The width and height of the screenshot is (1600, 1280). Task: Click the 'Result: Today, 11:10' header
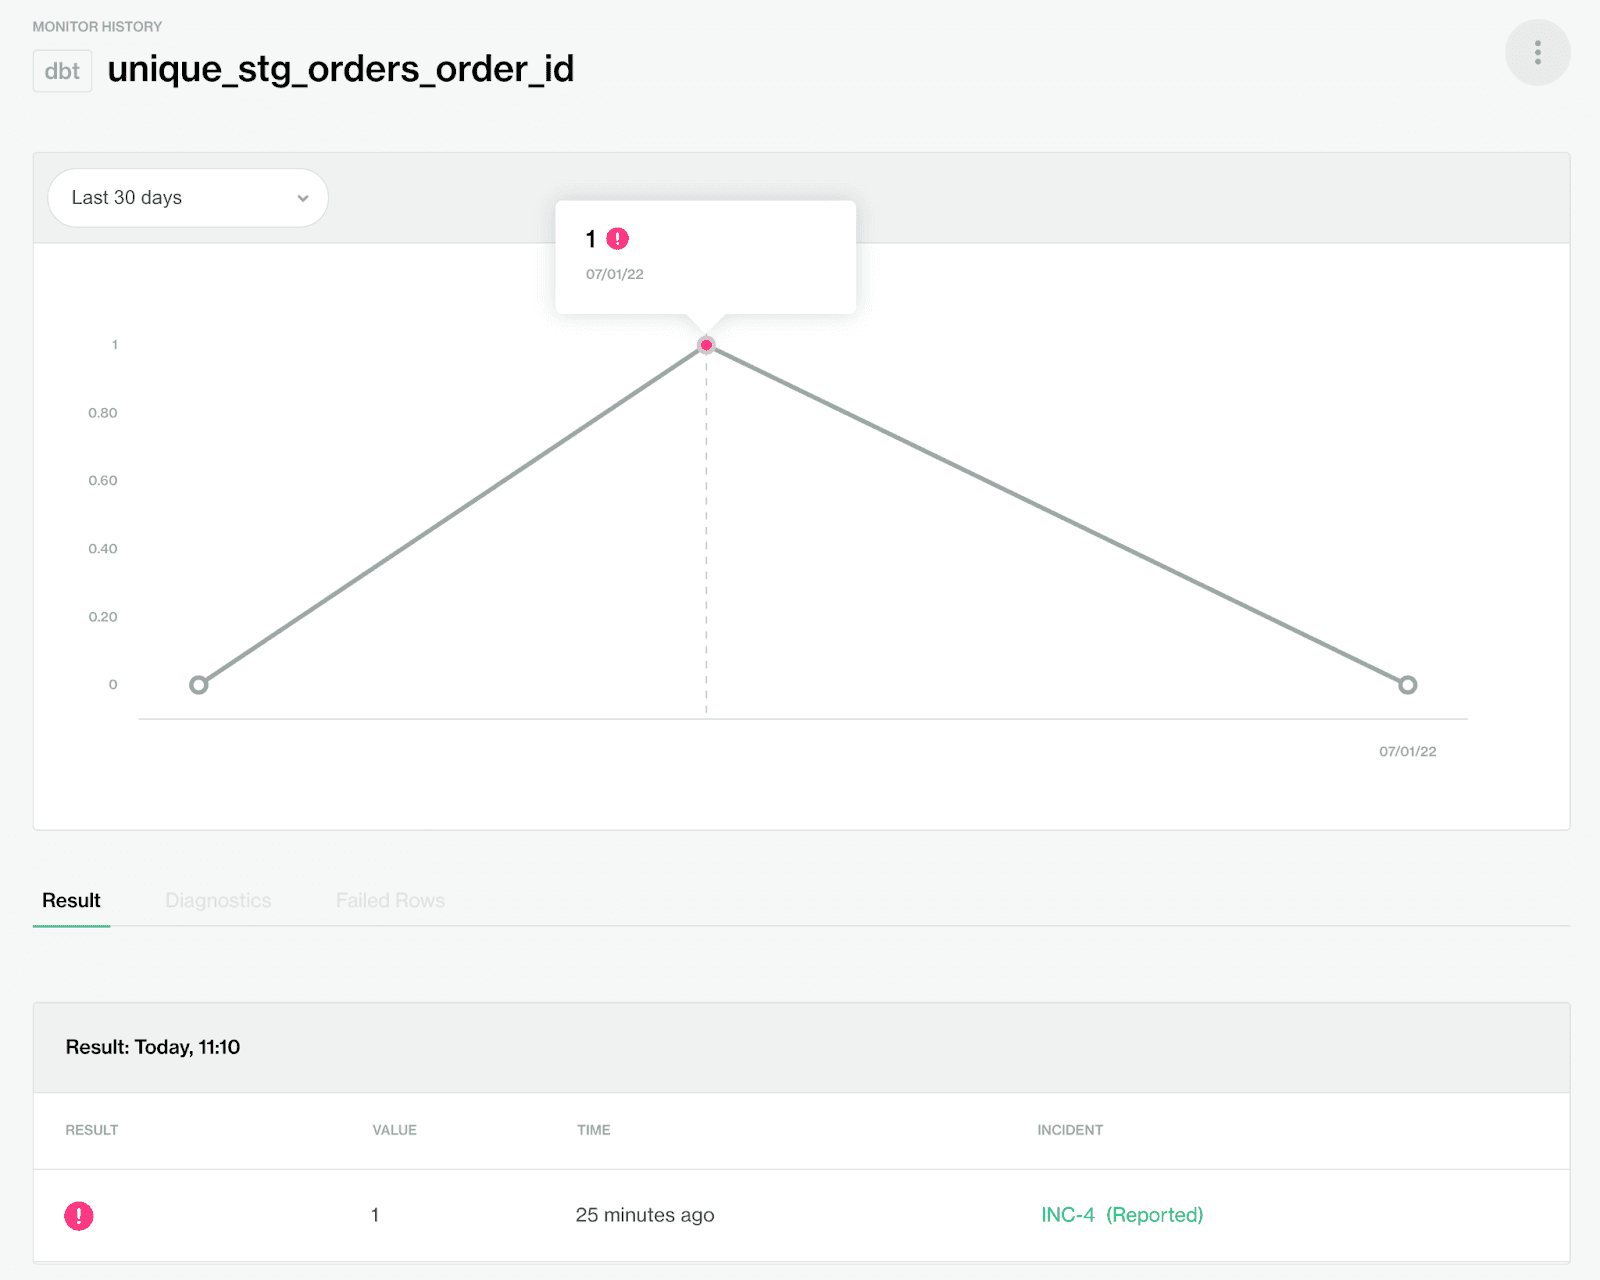point(153,1047)
